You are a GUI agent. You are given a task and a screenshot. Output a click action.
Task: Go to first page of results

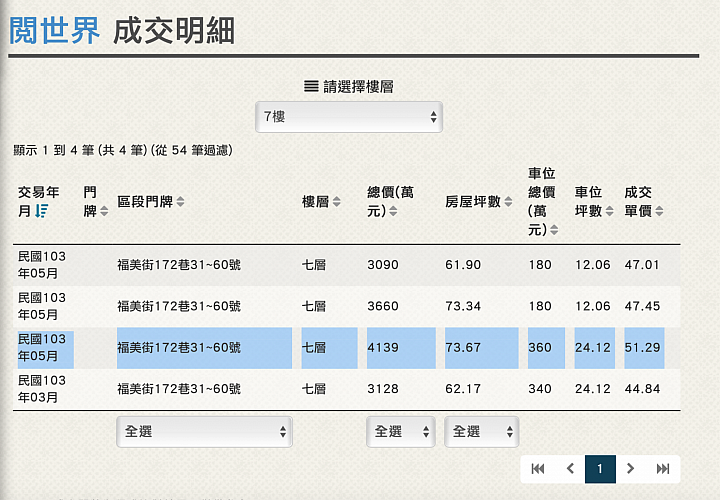pos(538,469)
